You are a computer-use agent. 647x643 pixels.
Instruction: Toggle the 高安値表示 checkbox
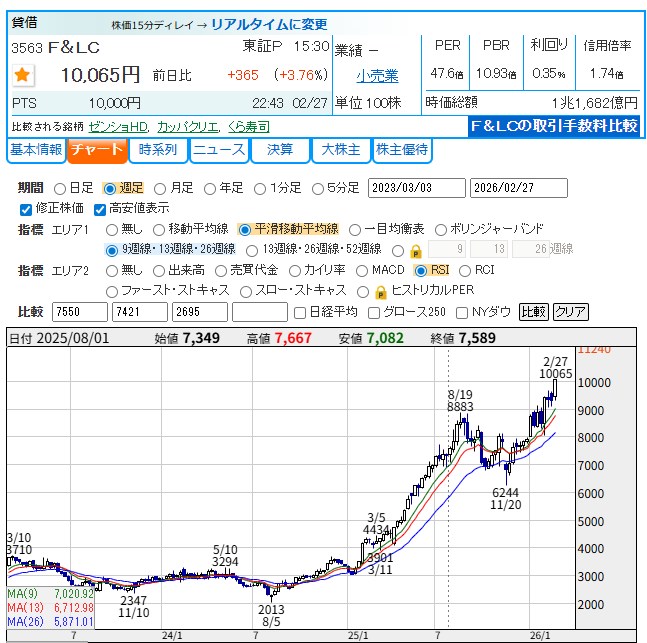[x=100, y=209]
